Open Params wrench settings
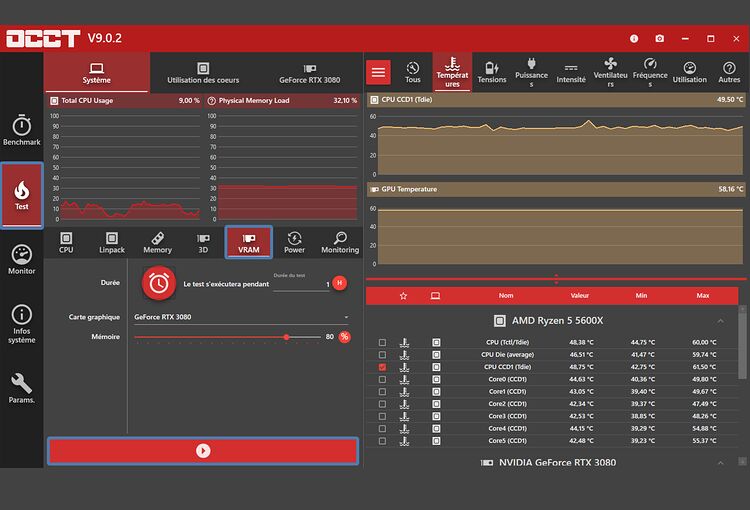Image resolution: width=750 pixels, height=510 pixels. pos(22,388)
